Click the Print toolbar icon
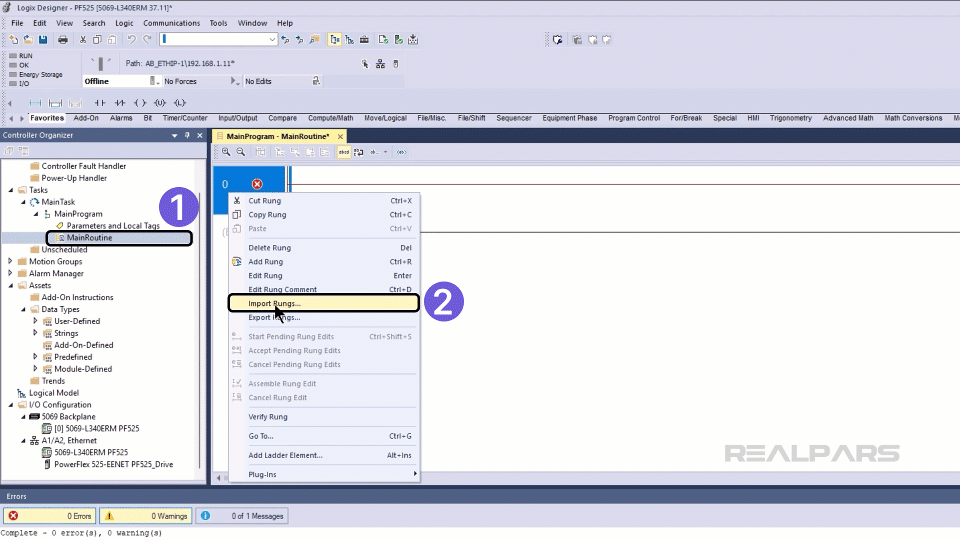 (x=62, y=40)
